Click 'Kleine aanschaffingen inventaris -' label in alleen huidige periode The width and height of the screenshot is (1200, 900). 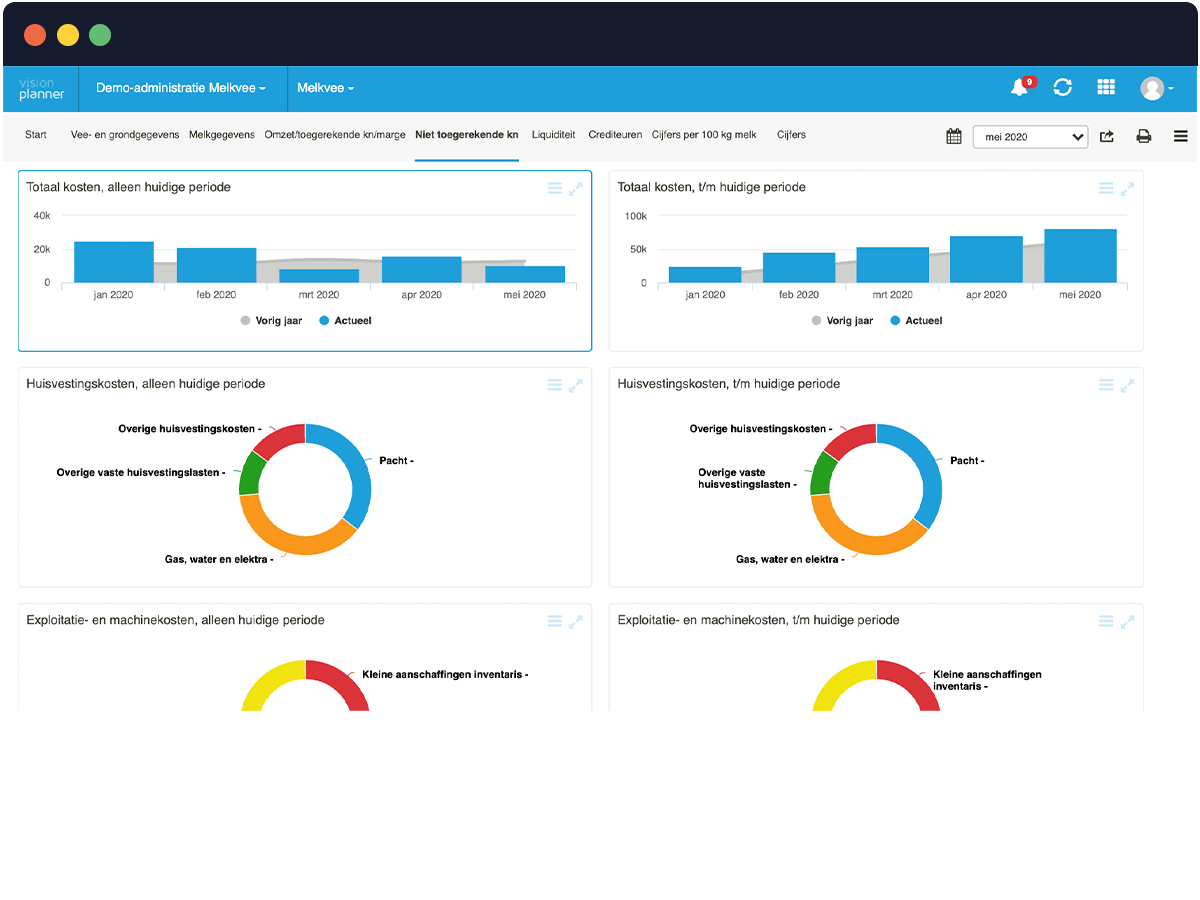(x=445, y=675)
